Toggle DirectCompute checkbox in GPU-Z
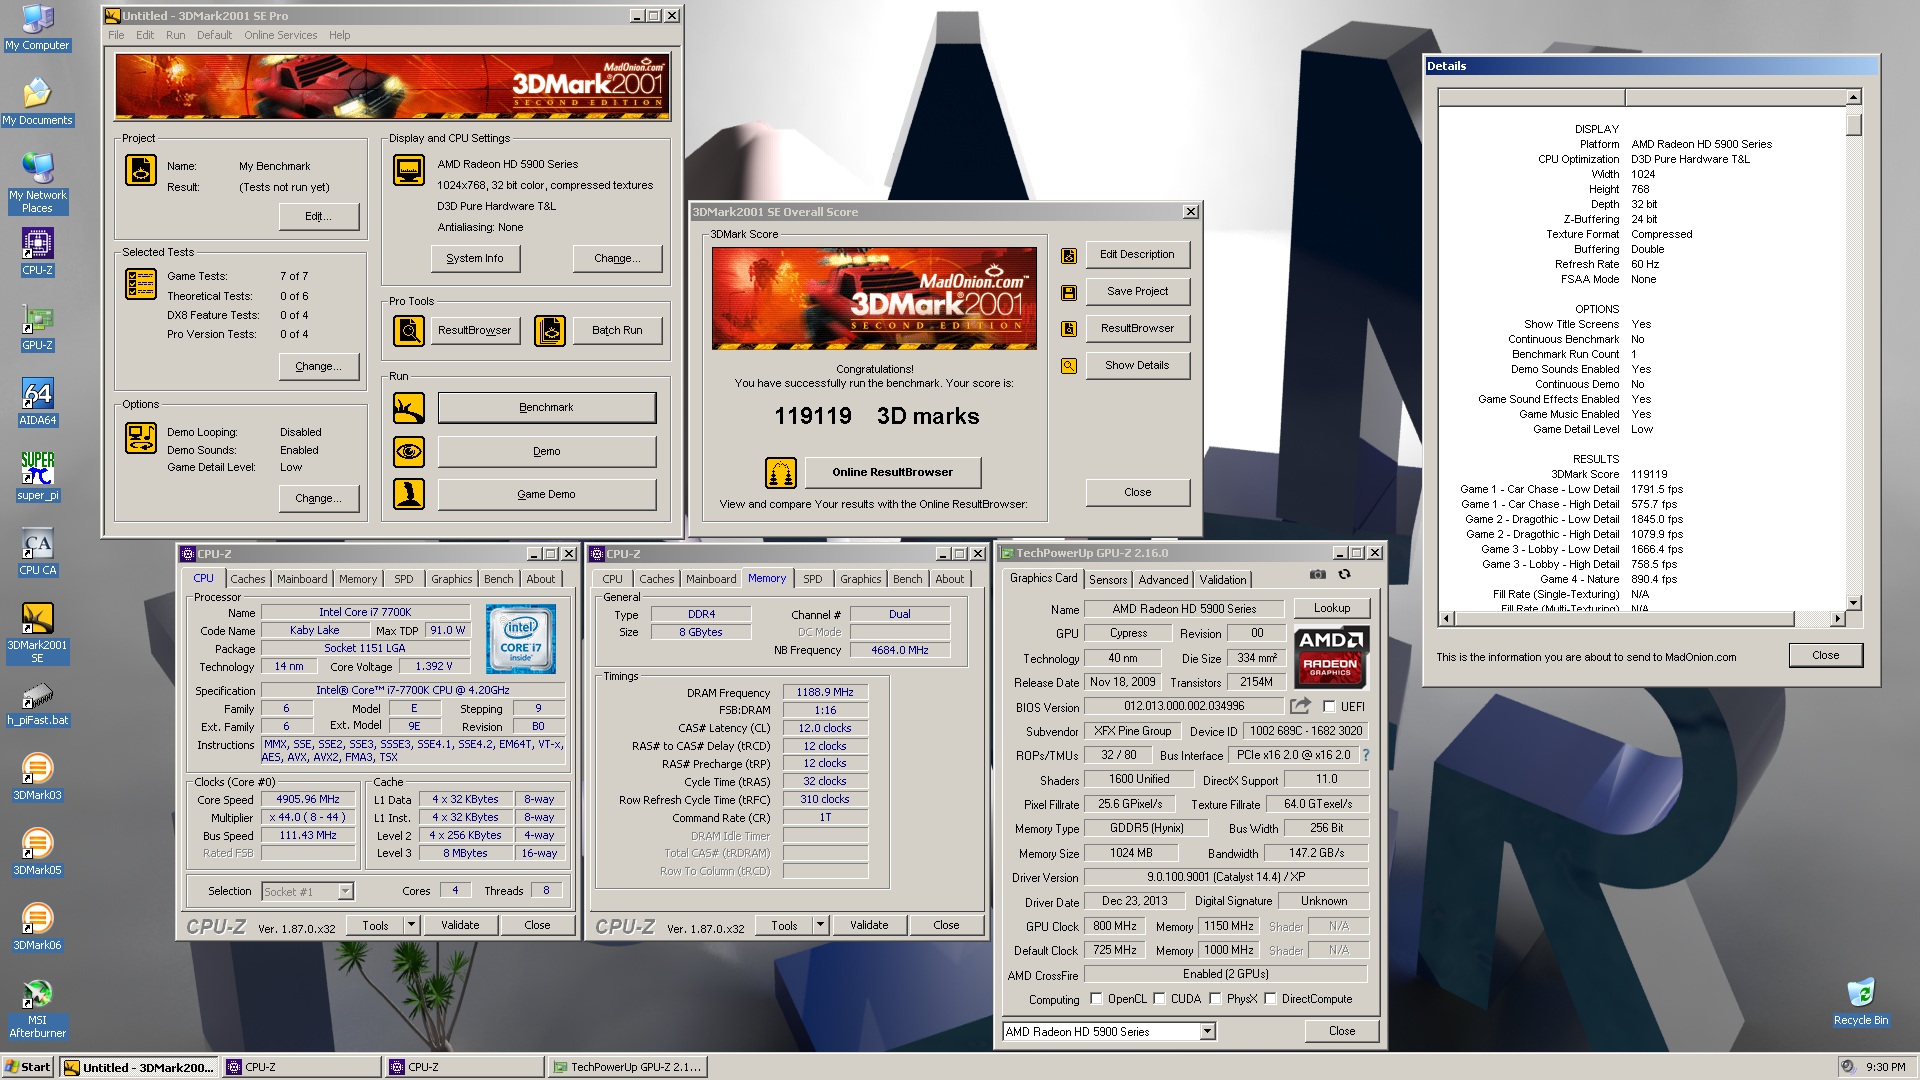Screen dimensions: 1920x1080 coord(1270,999)
